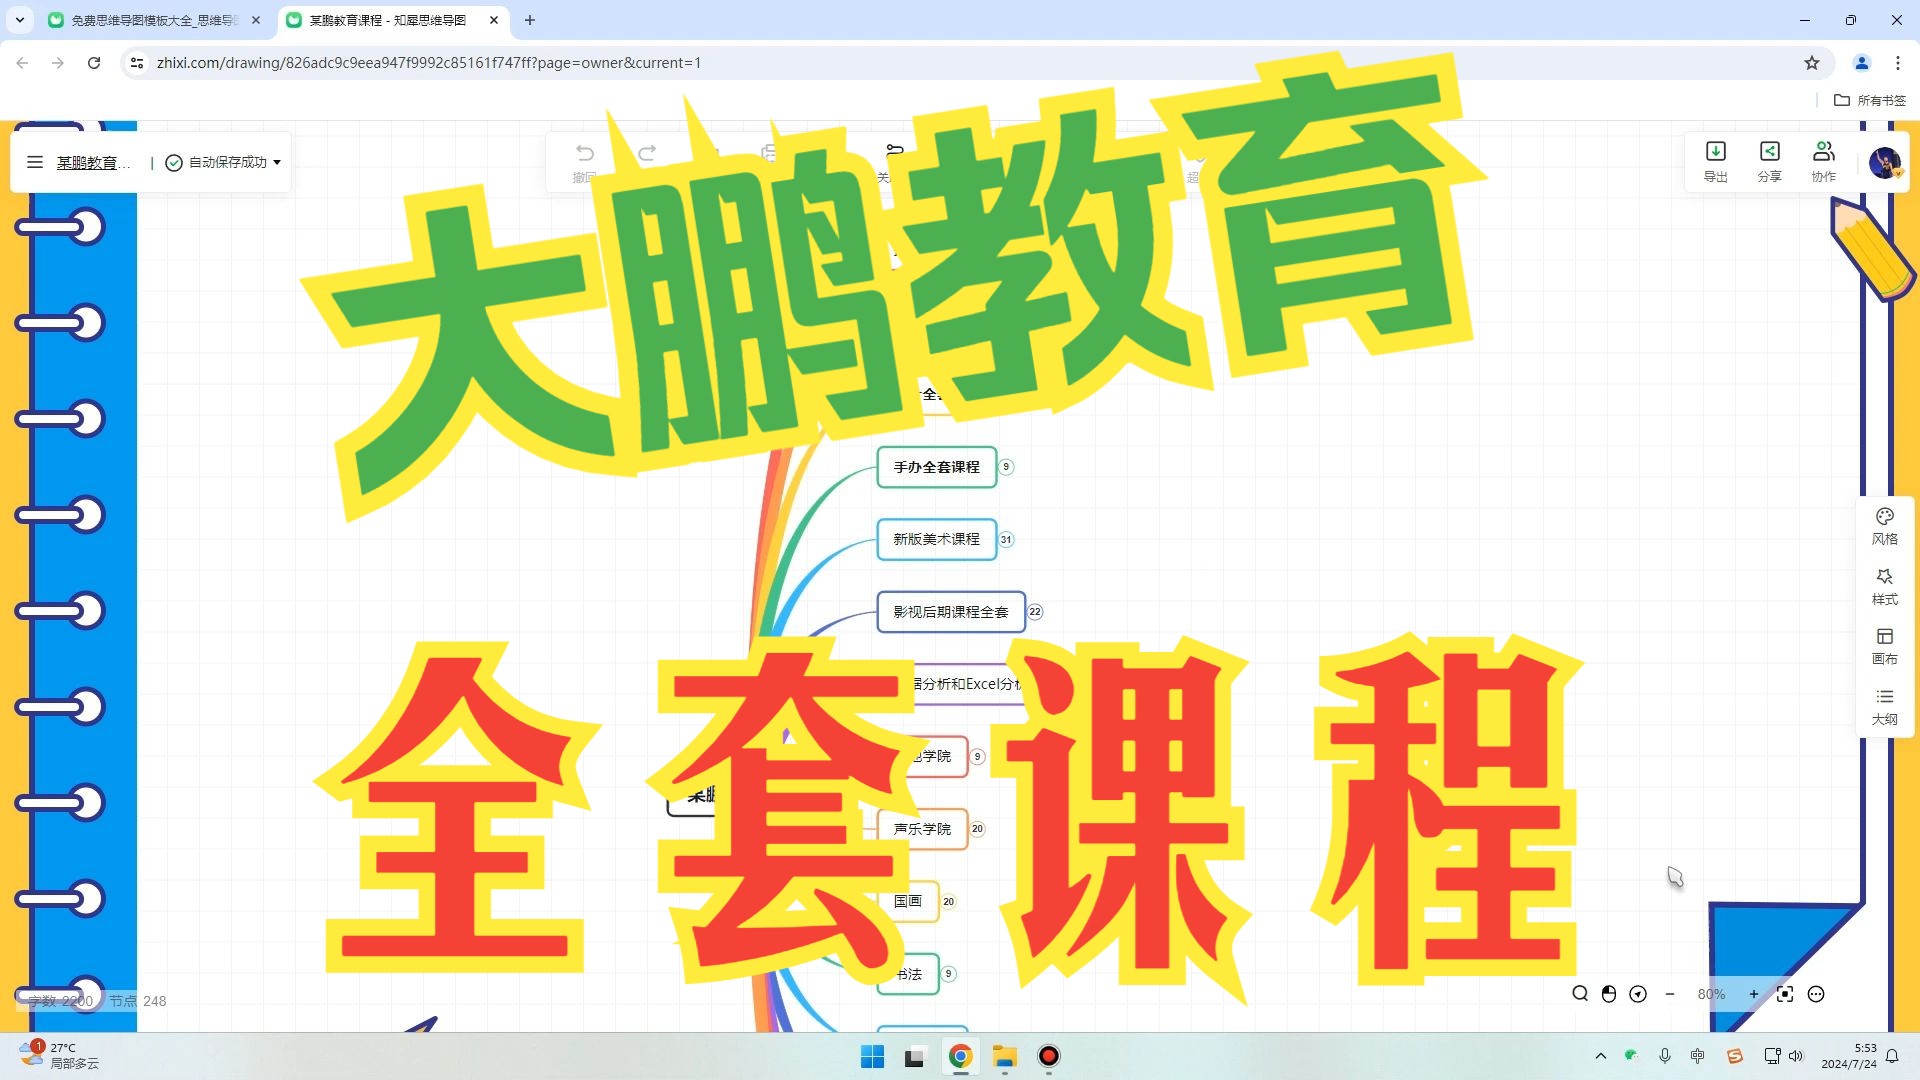Open the volume control in the tray
This screenshot has width=1920, height=1080.
click(x=1796, y=1056)
